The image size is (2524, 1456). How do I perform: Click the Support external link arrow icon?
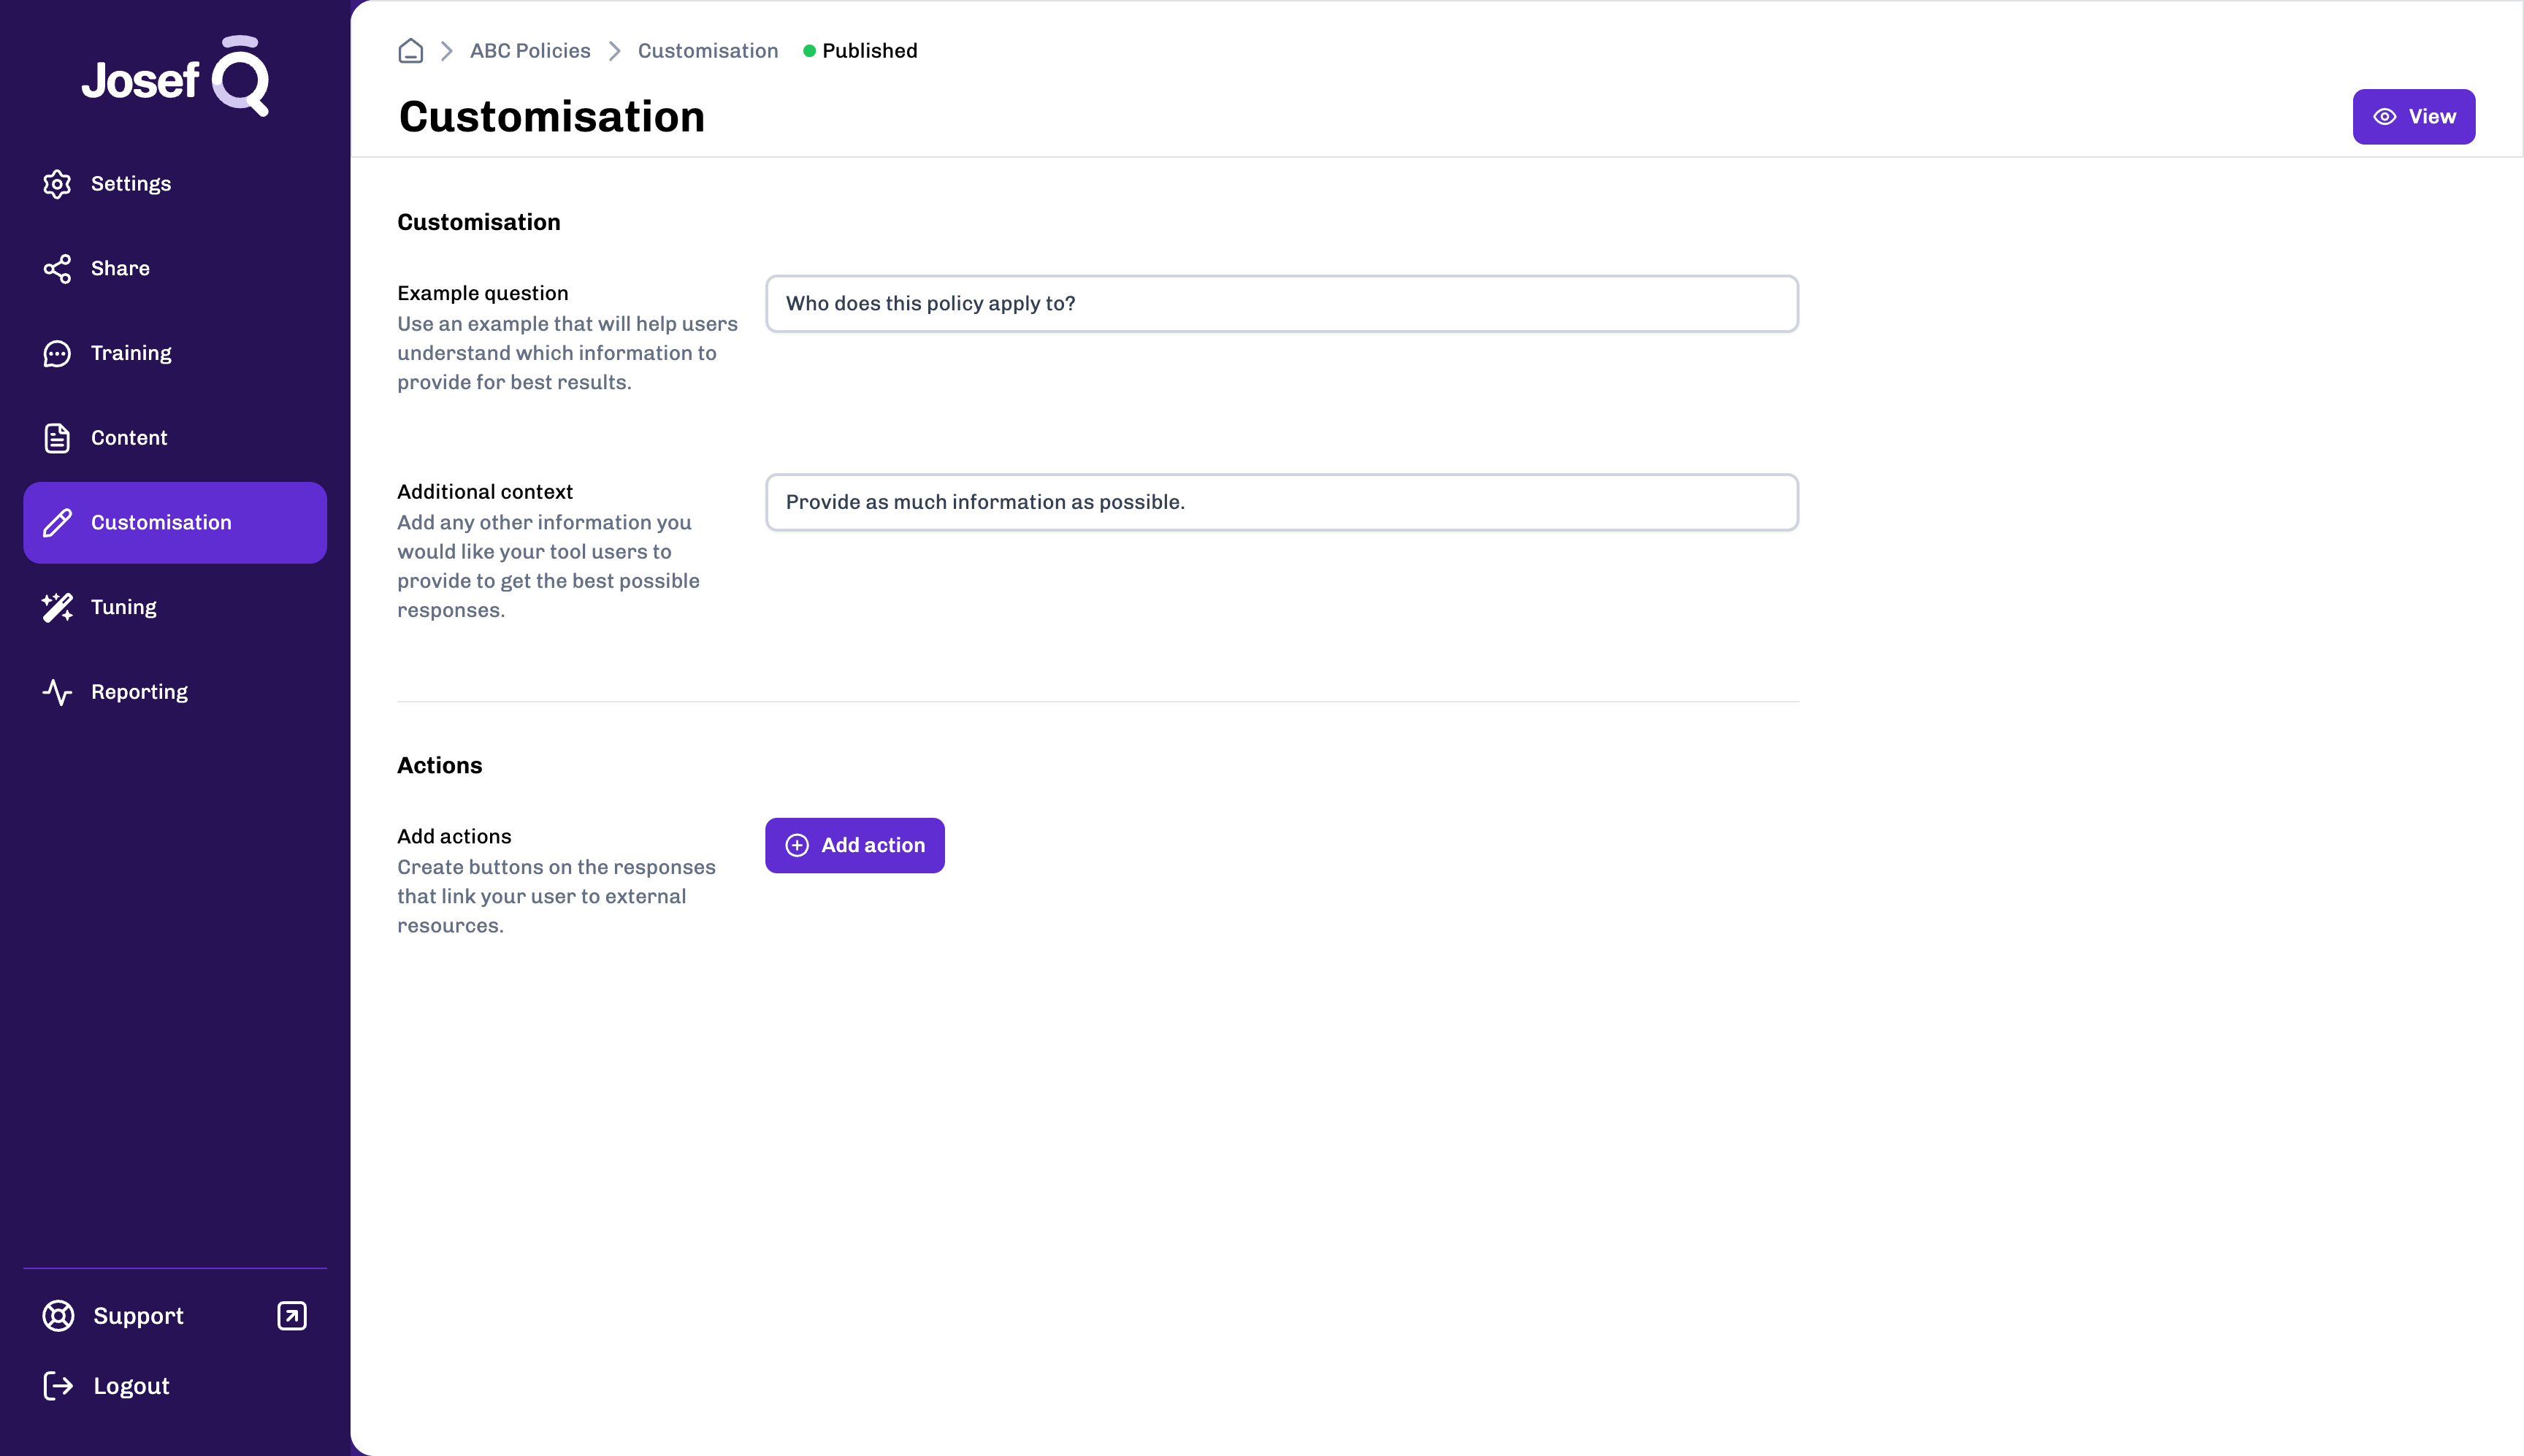point(292,1316)
